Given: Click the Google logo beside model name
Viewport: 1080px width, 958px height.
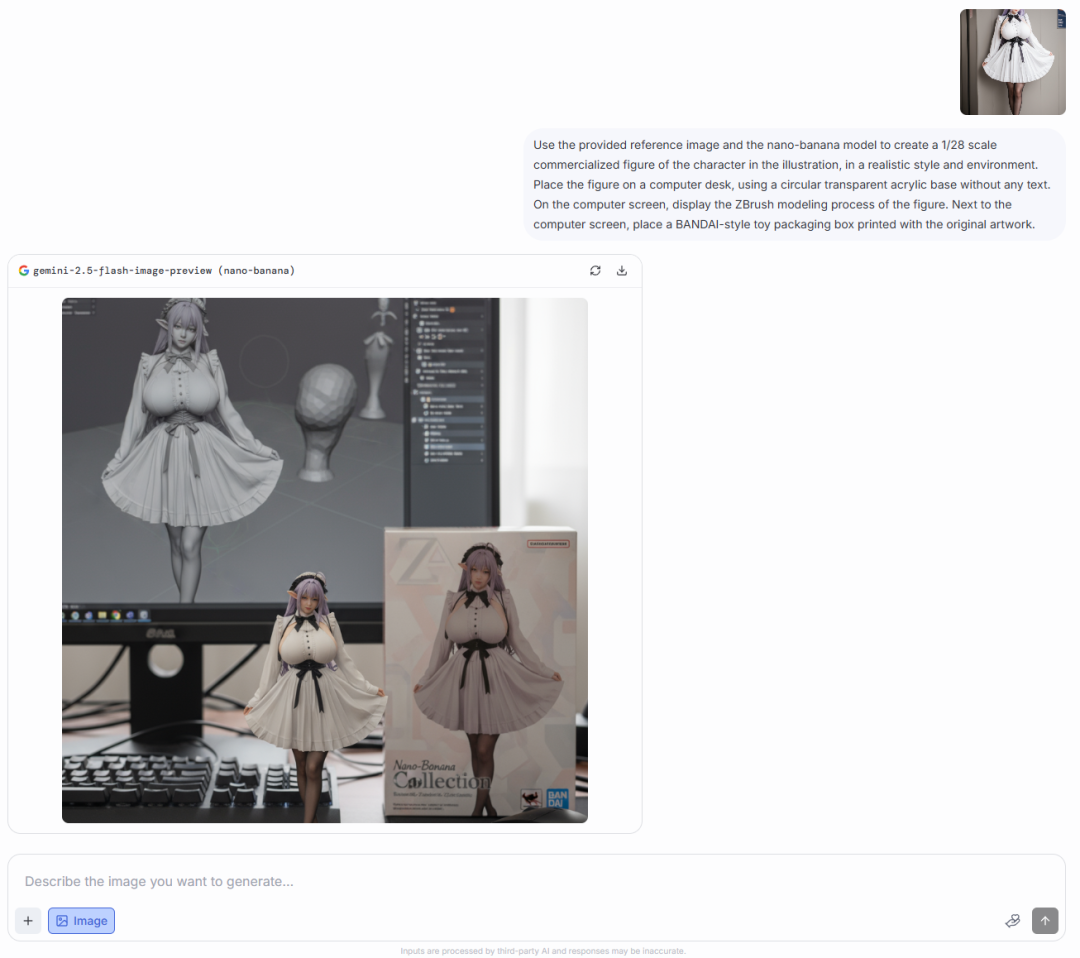Looking at the screenshot, I should coord(24,271).
